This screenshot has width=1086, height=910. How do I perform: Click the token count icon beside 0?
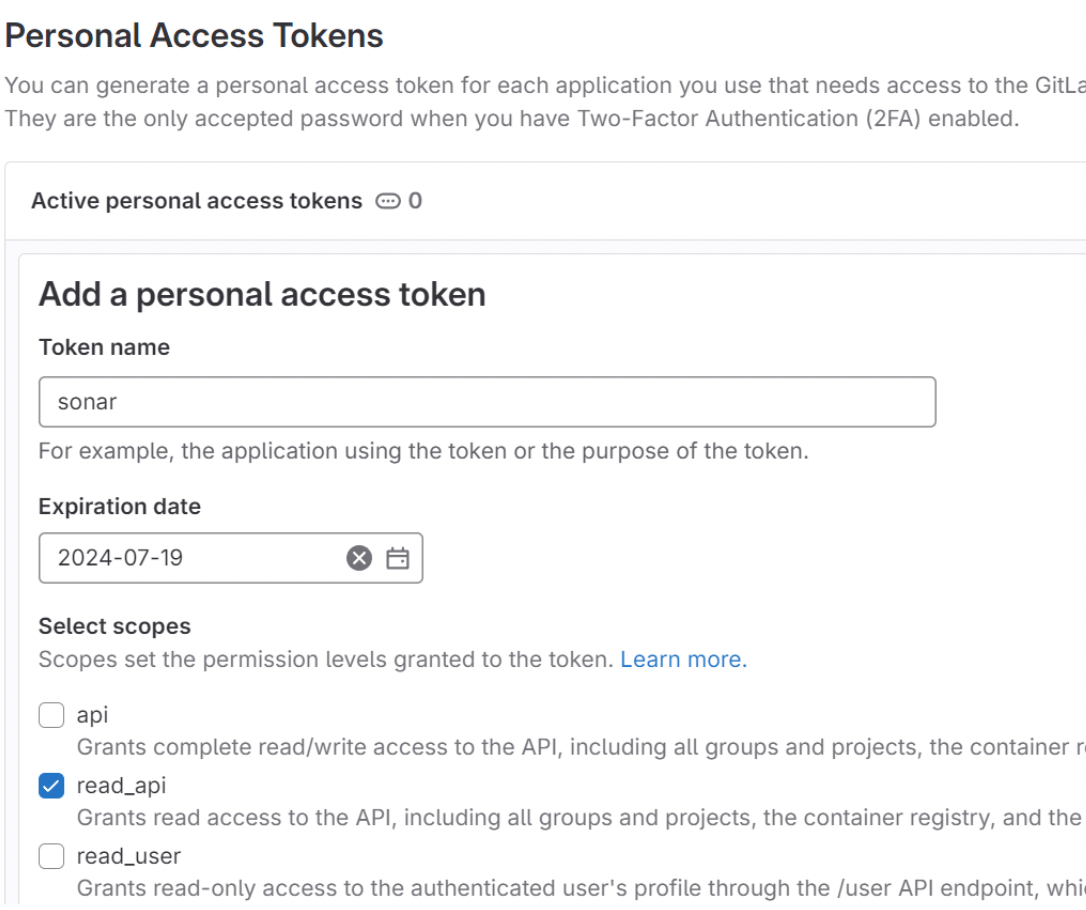[386, 201]
